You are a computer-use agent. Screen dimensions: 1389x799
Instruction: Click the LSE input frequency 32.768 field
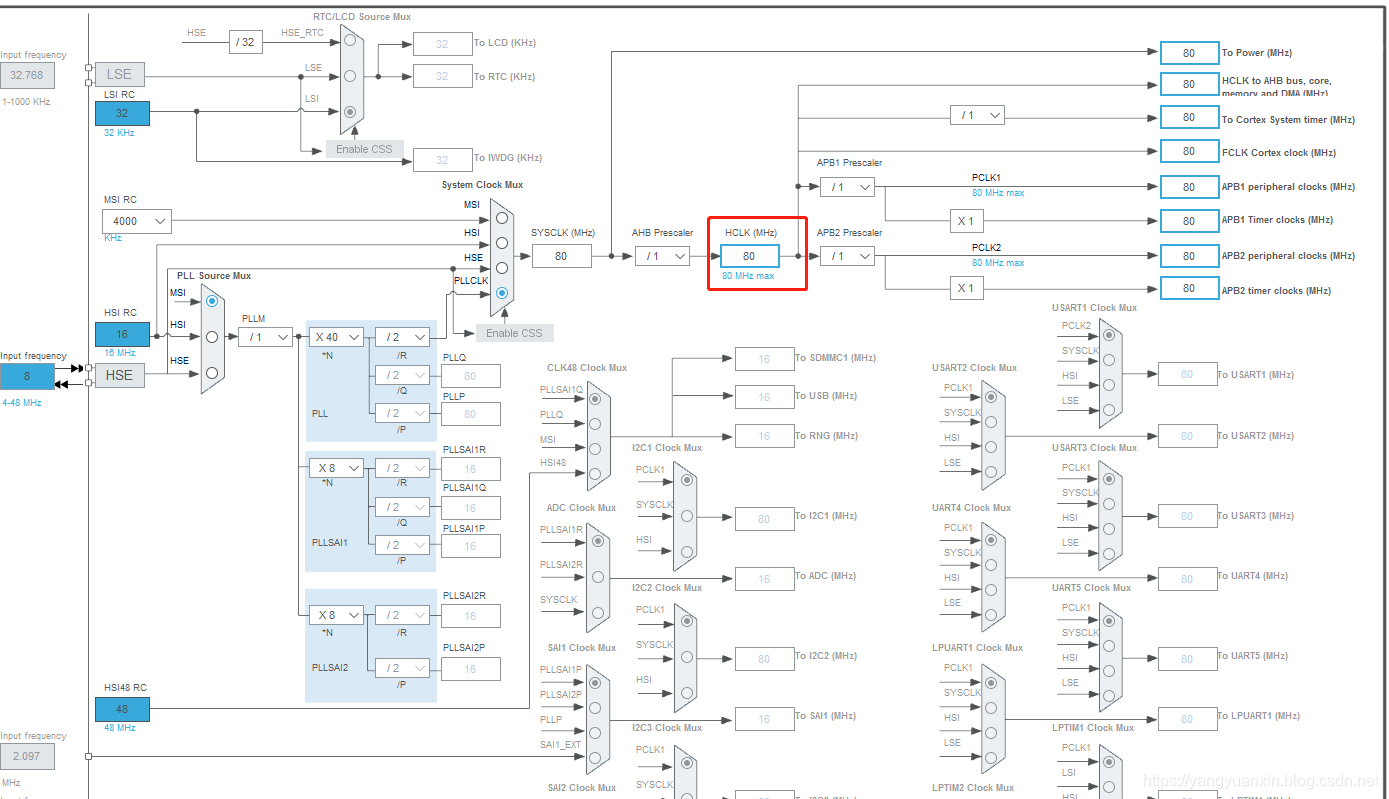click(27, 75)
